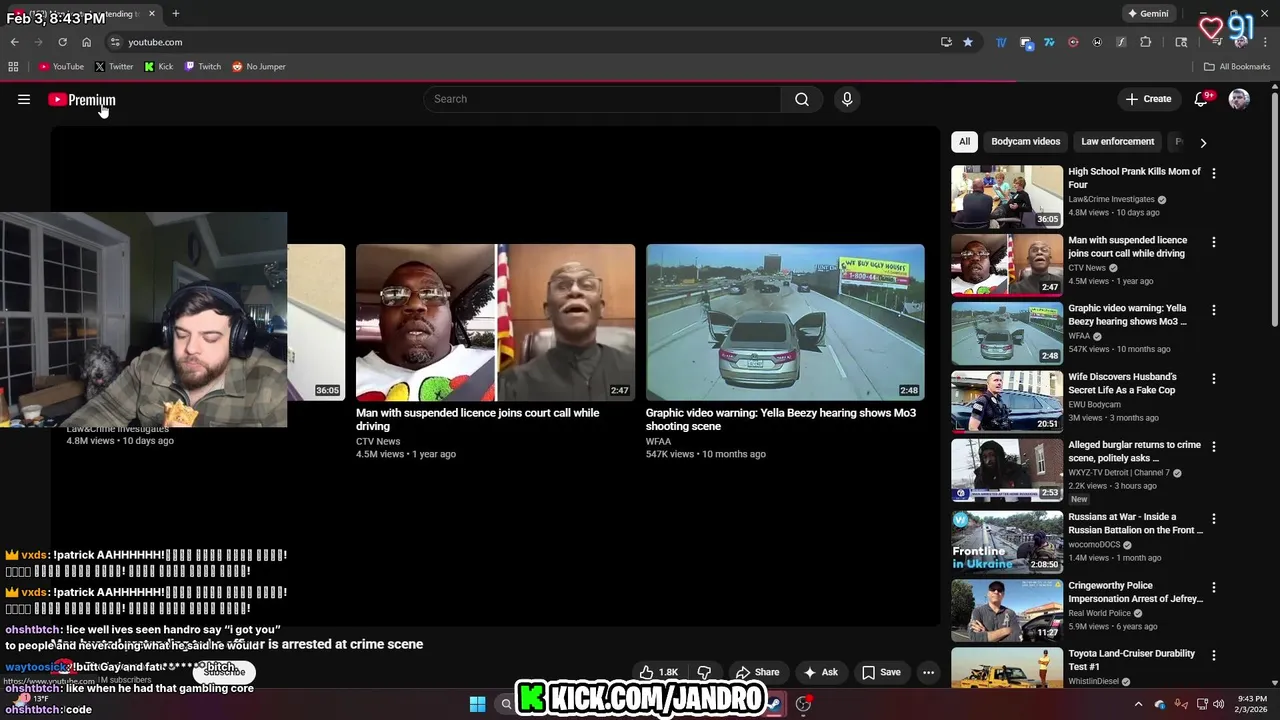Open a new browser tab
The image size is (1280, 720).
176,13
